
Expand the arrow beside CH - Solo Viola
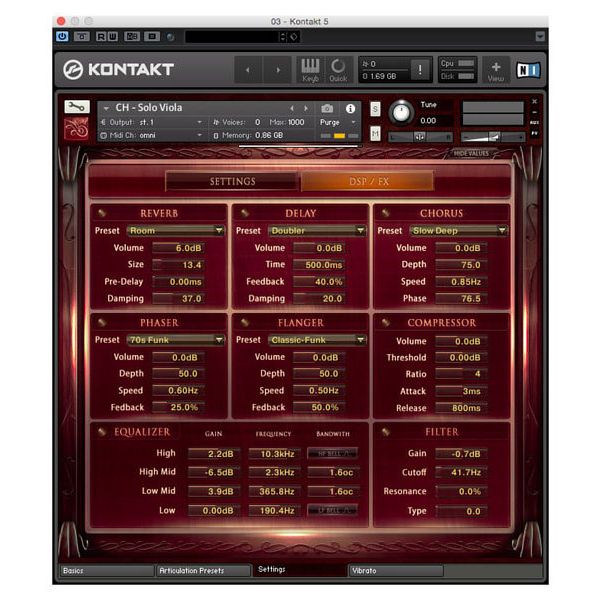pos(106,109)
